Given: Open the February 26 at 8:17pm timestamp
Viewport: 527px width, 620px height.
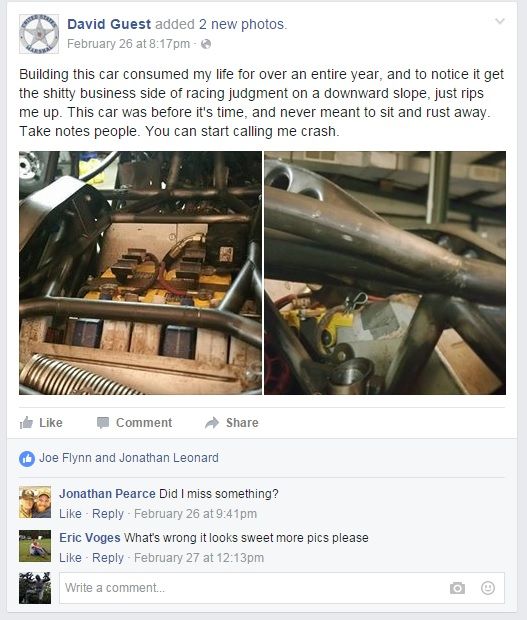Looking at the screenshot, I should (x=128, y=44).
